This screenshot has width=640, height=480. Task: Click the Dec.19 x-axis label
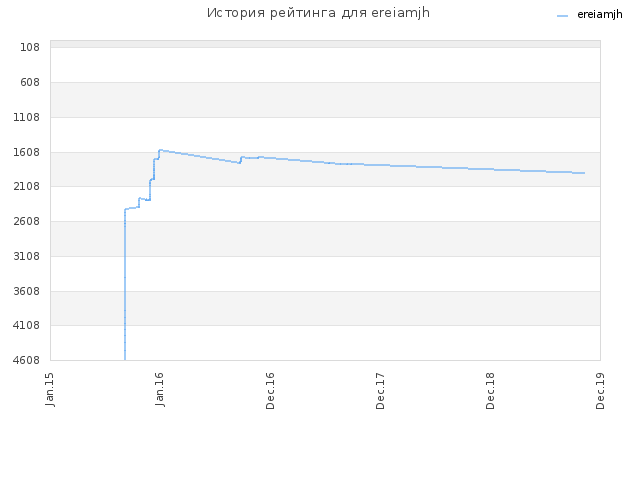tap(600, 391)
